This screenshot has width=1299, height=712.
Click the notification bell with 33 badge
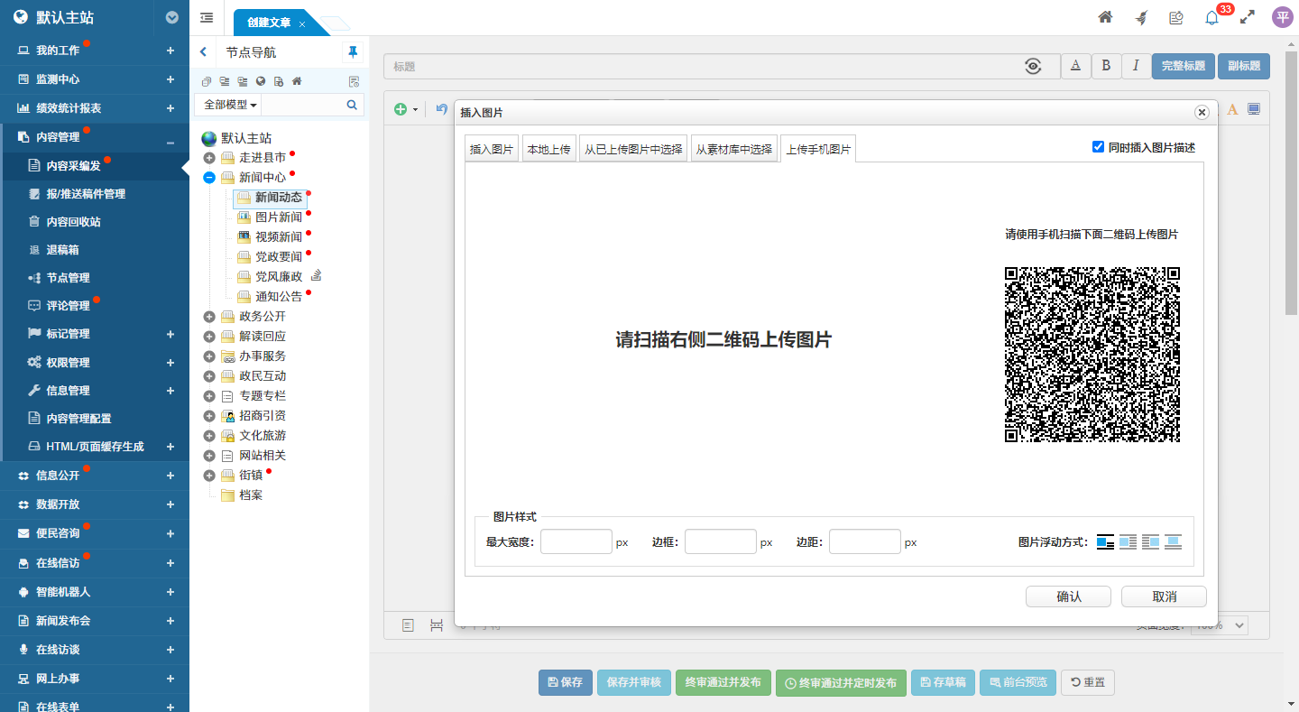pos(1212,18)
